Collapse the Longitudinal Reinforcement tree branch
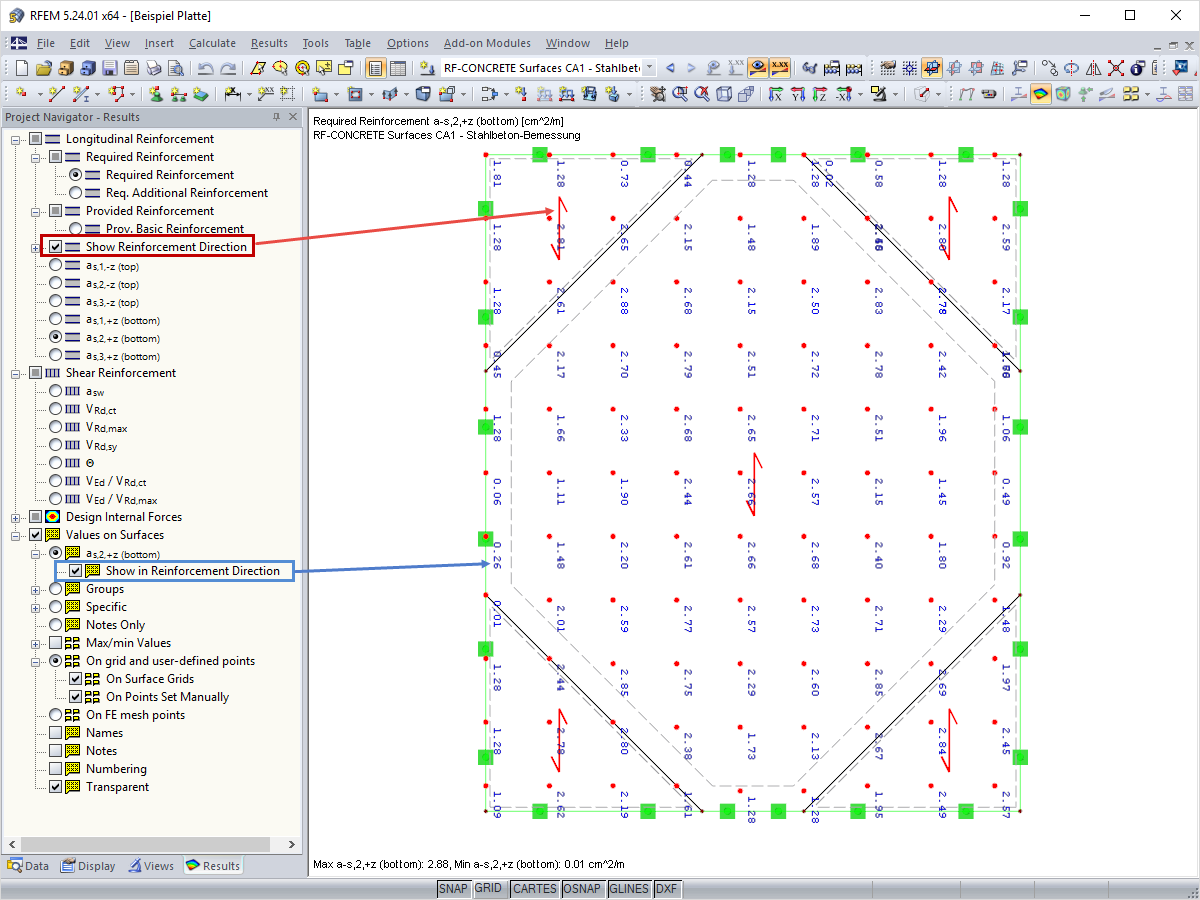Viewport: 1200px width, 900px height. [x=14, y=138]
